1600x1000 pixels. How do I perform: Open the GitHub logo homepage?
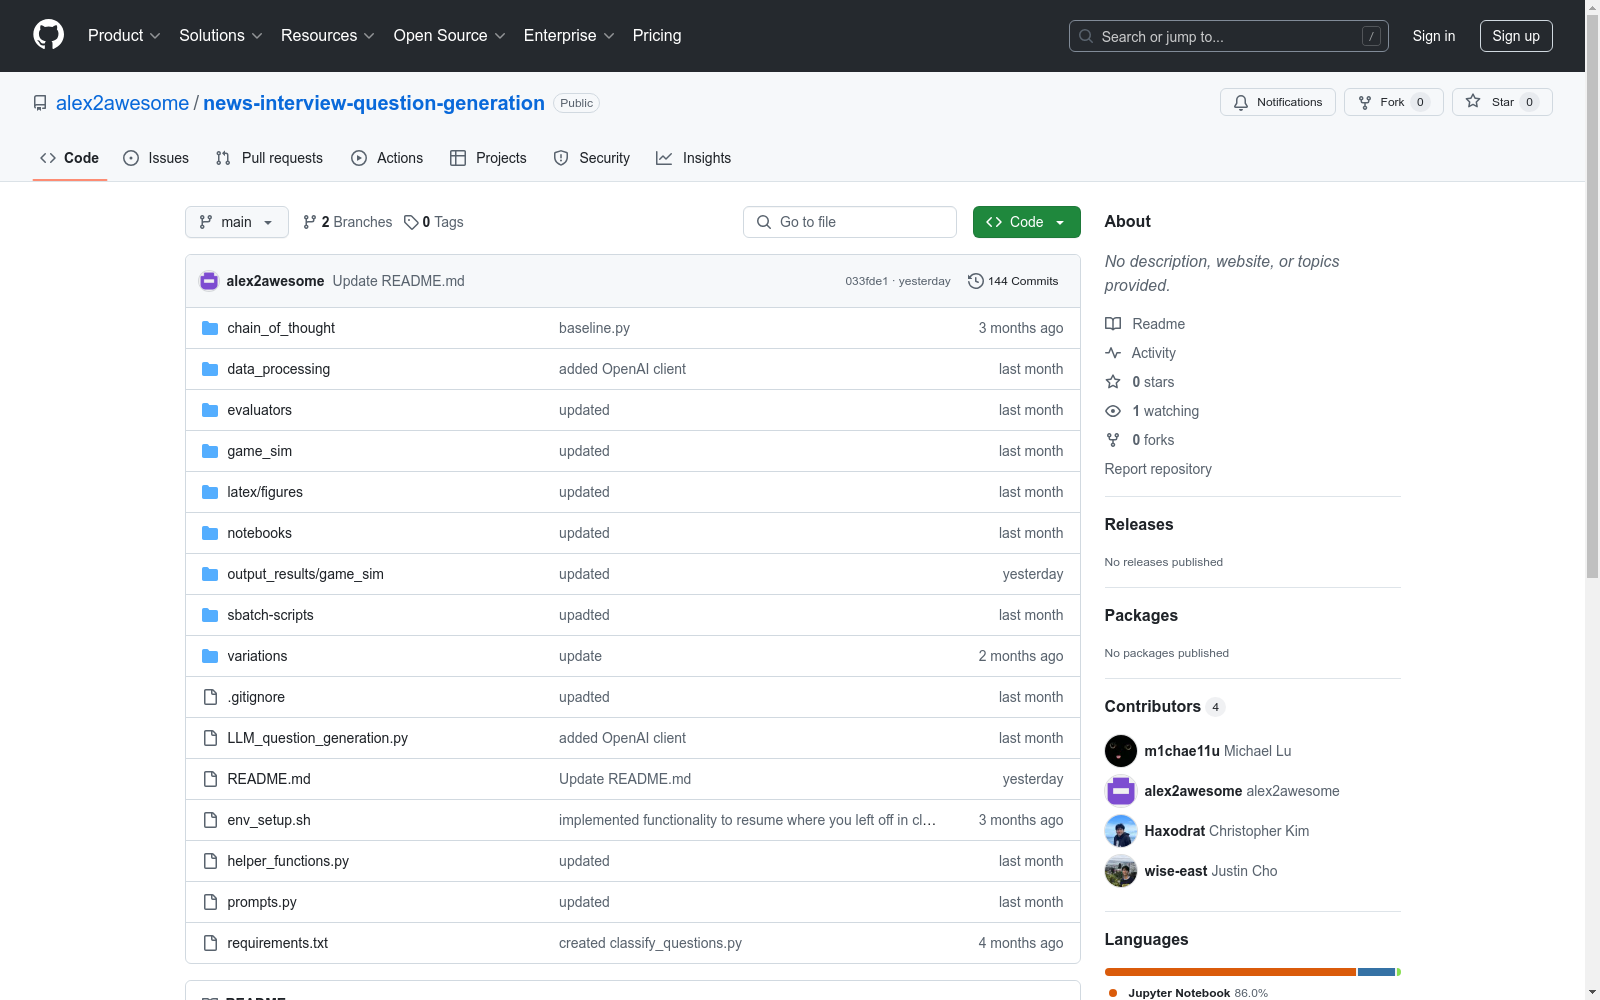pyautogui.click(x=48, y=35)
